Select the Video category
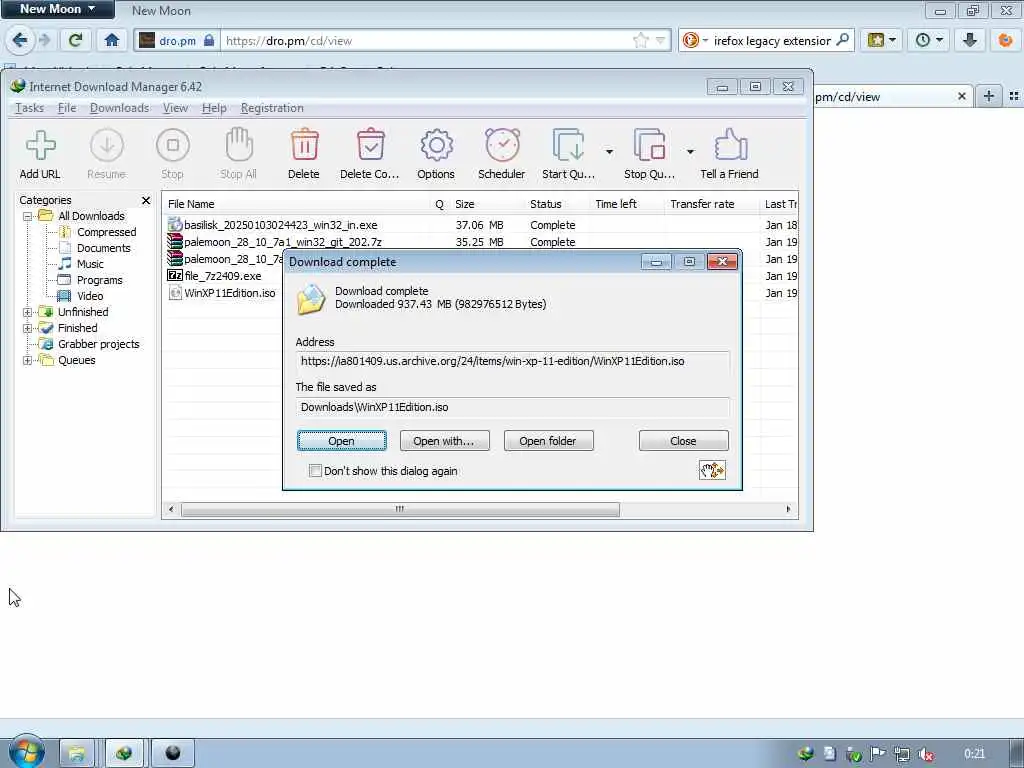1024x768 pixels. pos(90,296)
